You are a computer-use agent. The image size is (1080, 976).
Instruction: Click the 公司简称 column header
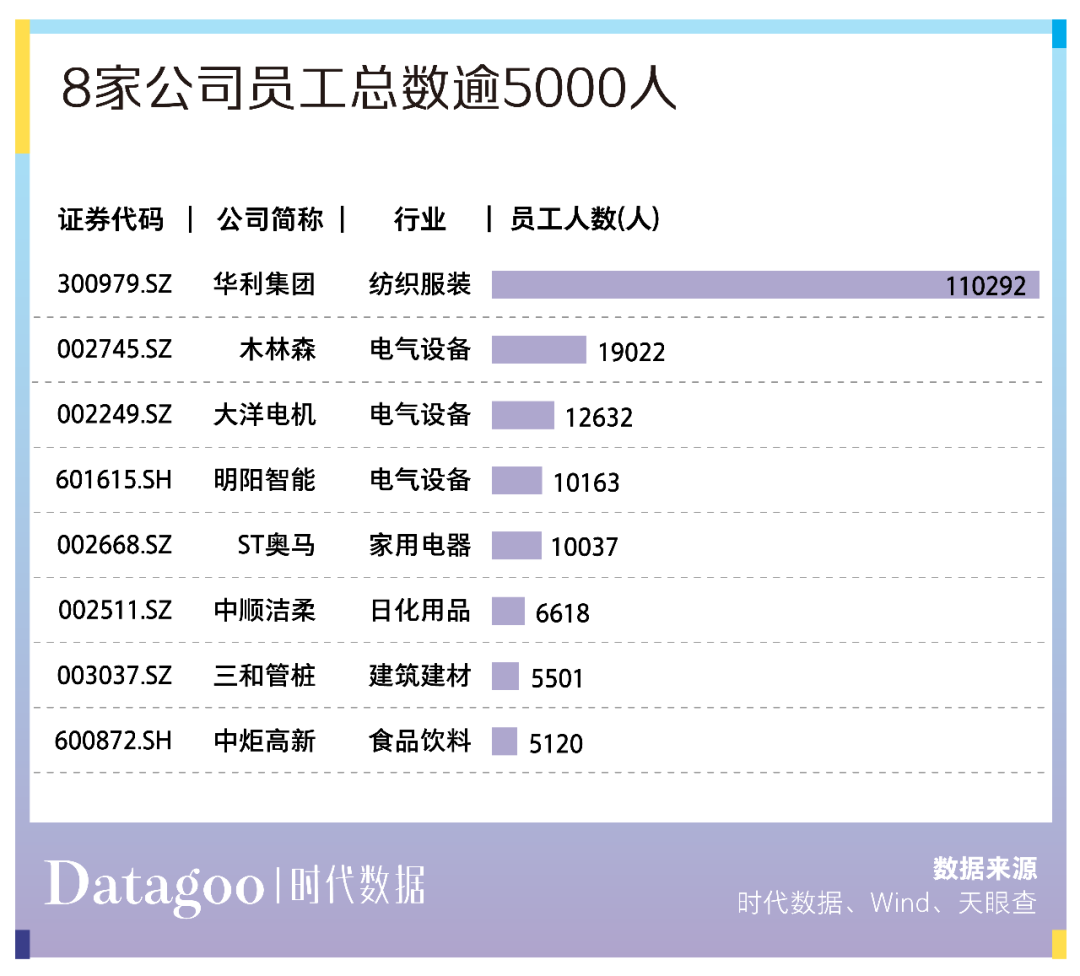pyautogui.click(x=270, y=220)
